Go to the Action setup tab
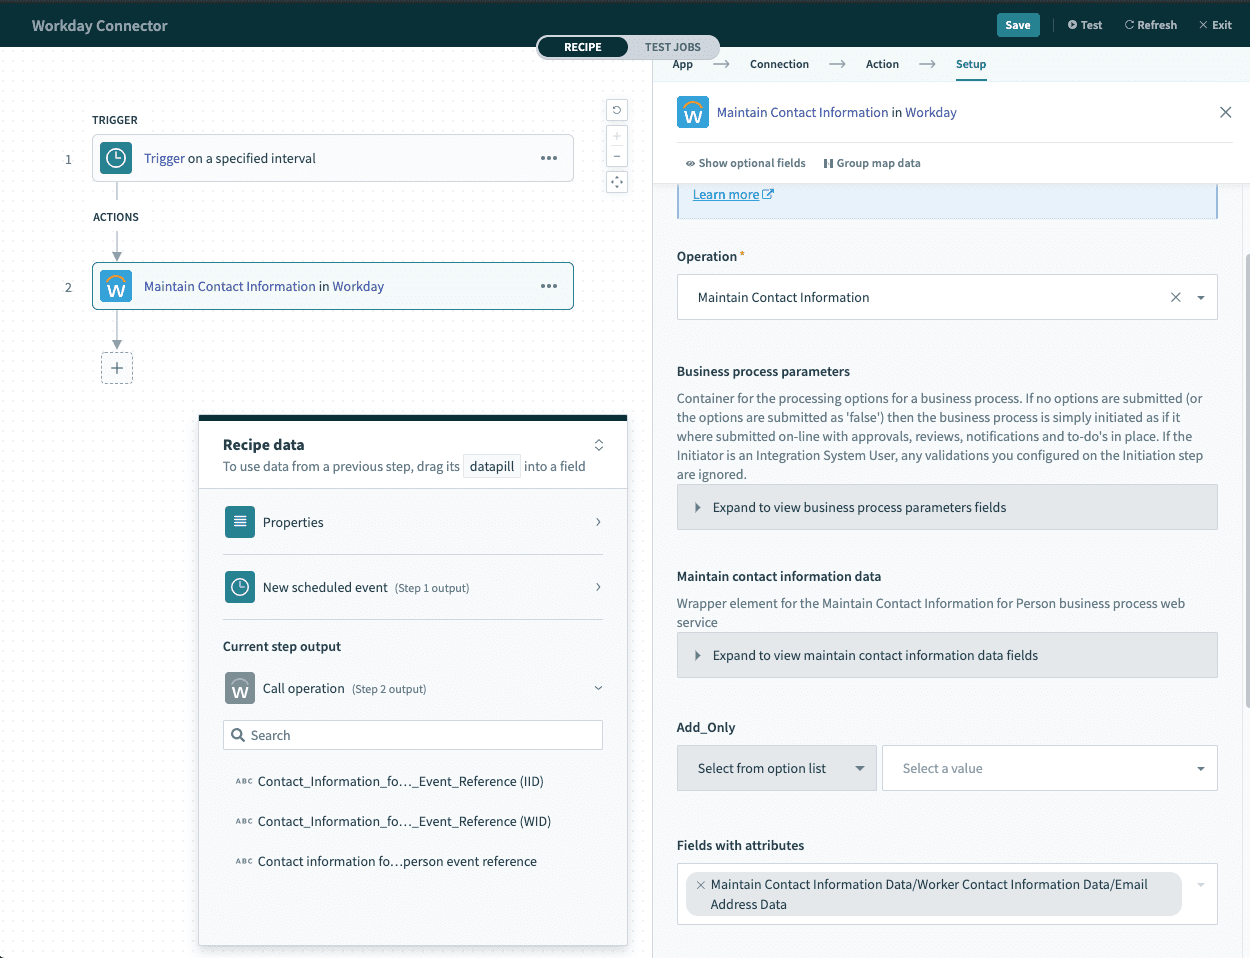 pos(882,64)
